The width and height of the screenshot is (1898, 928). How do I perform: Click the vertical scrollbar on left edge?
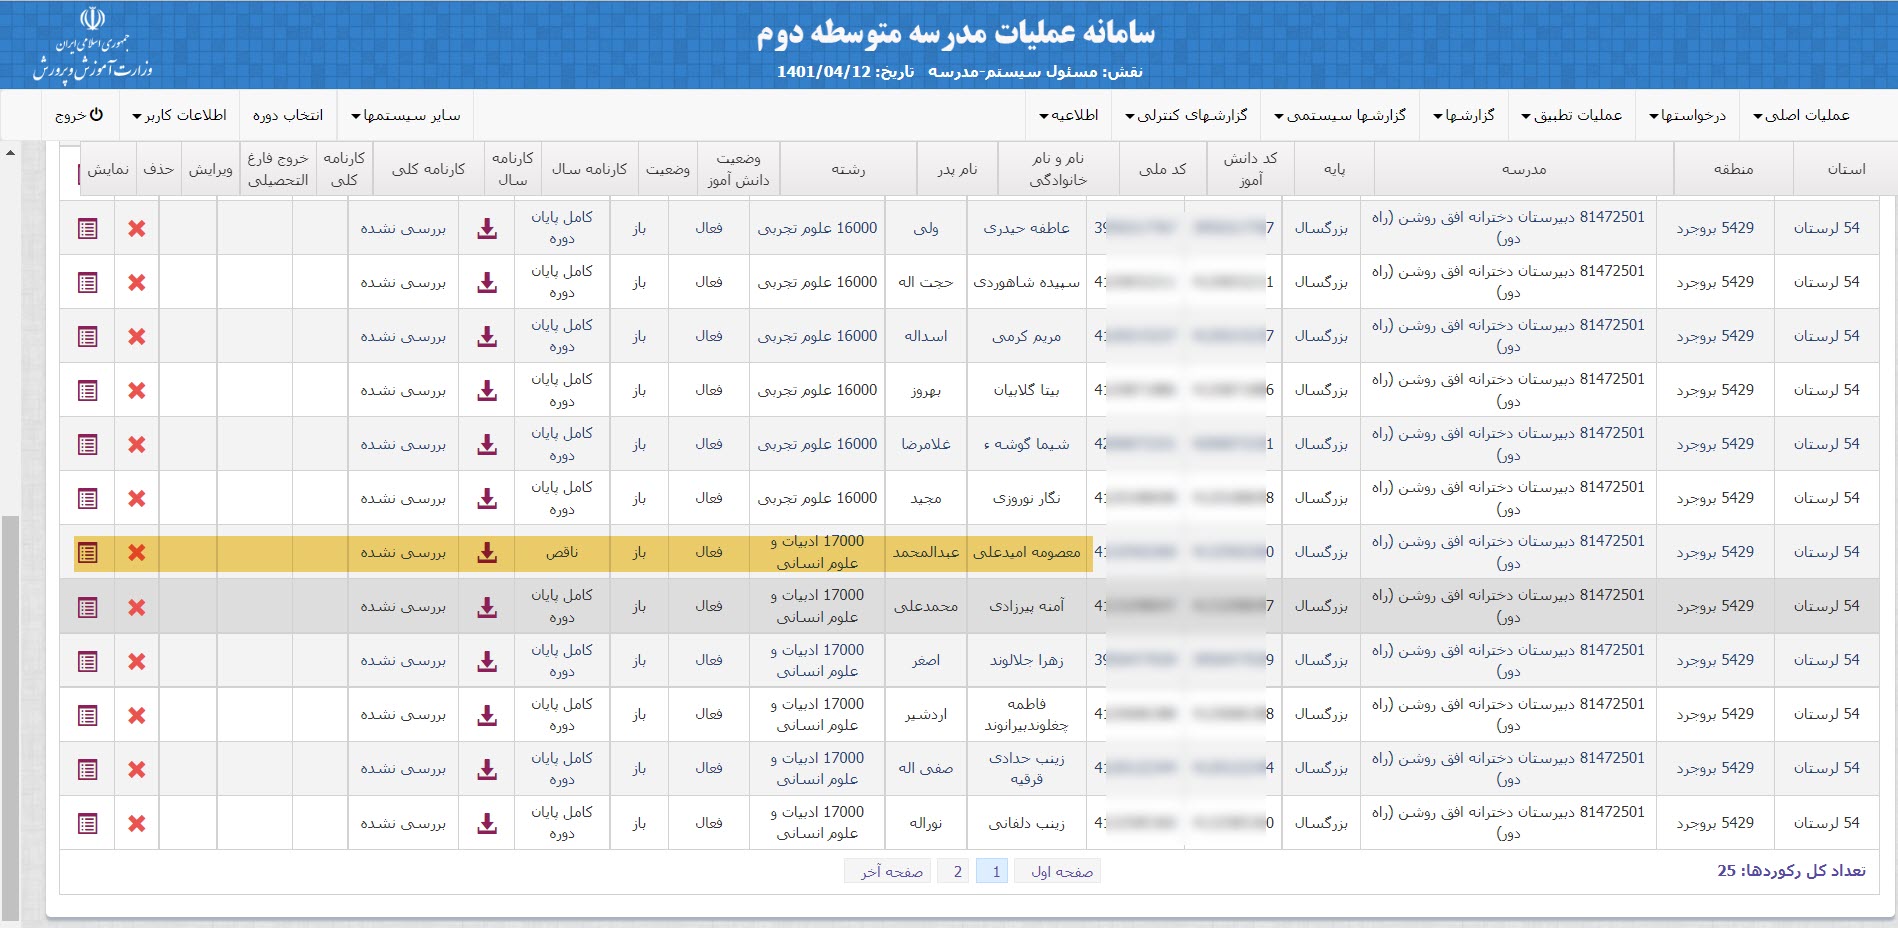tap(10, 700)
